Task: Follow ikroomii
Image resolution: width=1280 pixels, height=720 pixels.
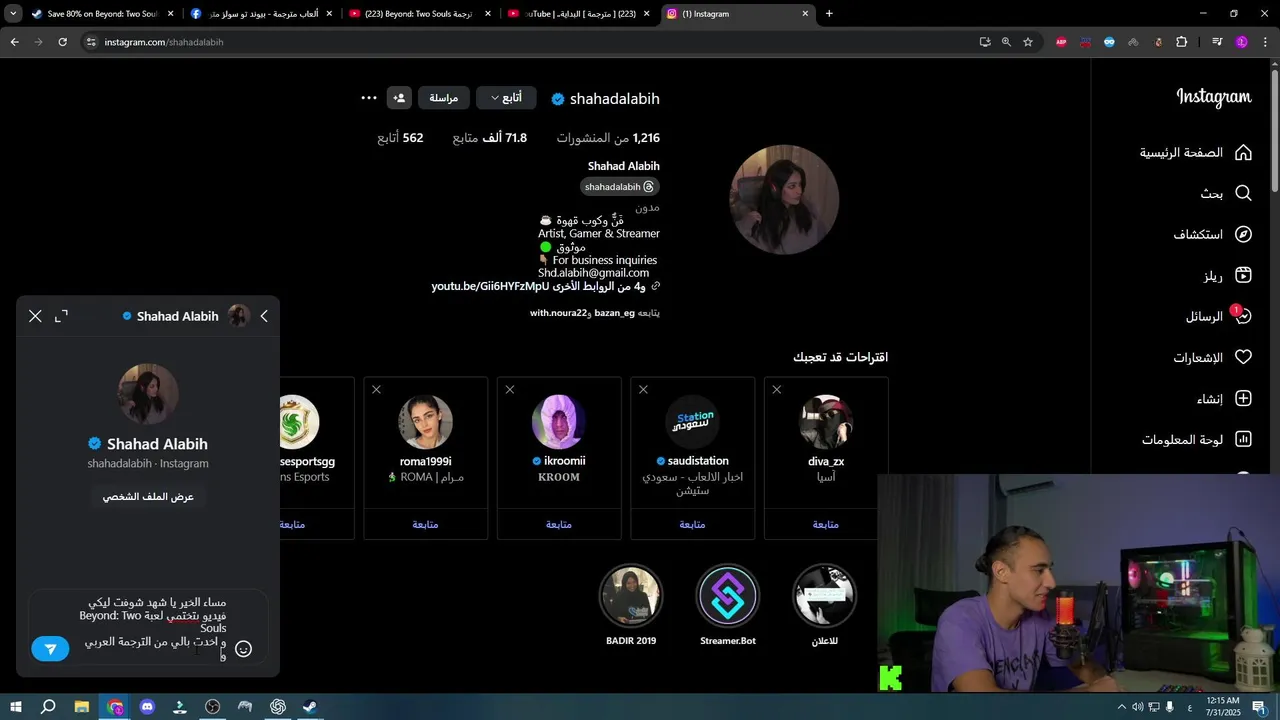Action: pyautogui.click(x=559, y=524)
